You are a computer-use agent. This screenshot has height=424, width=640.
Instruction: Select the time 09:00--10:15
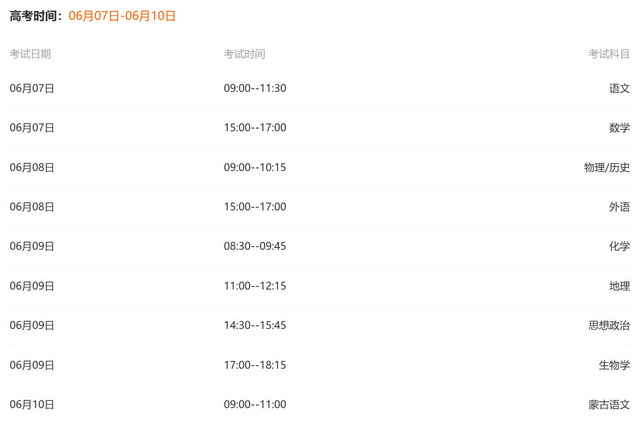pos(255,167)
